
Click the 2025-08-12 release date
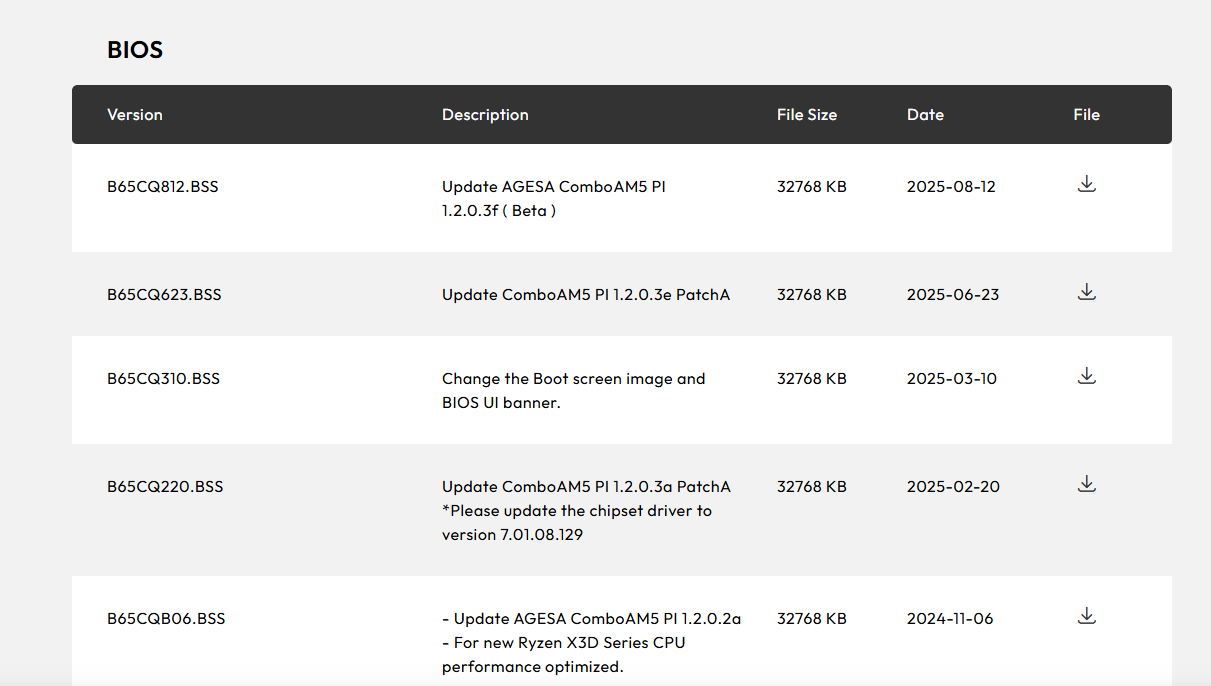click(x=951, y=187)
